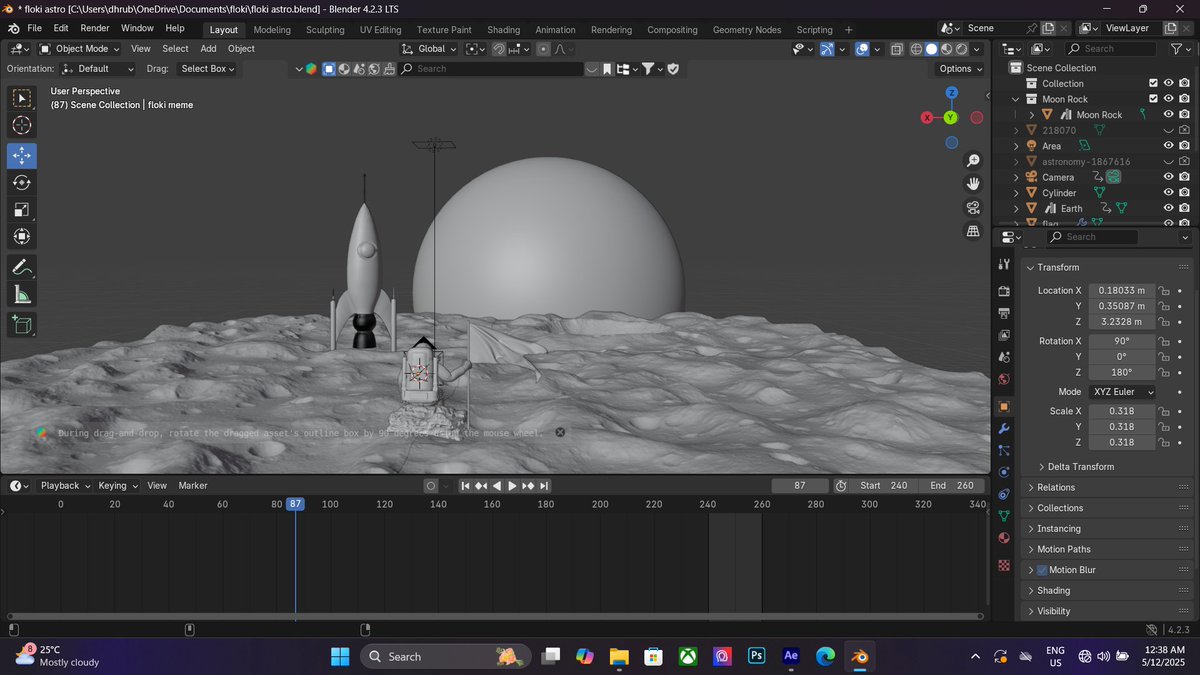This screenshot has height=675, width=1200.
Task: Open the Physics properties tab
Action: (x=1004, y=472)
